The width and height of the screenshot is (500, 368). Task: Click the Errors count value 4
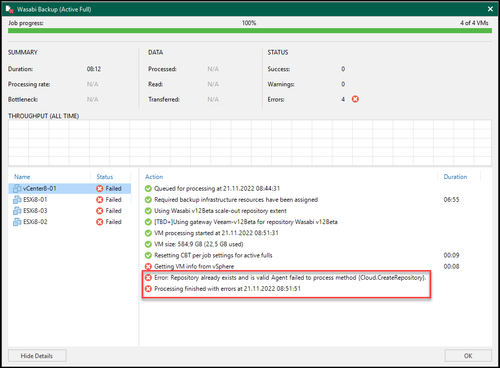click(343, 99)
